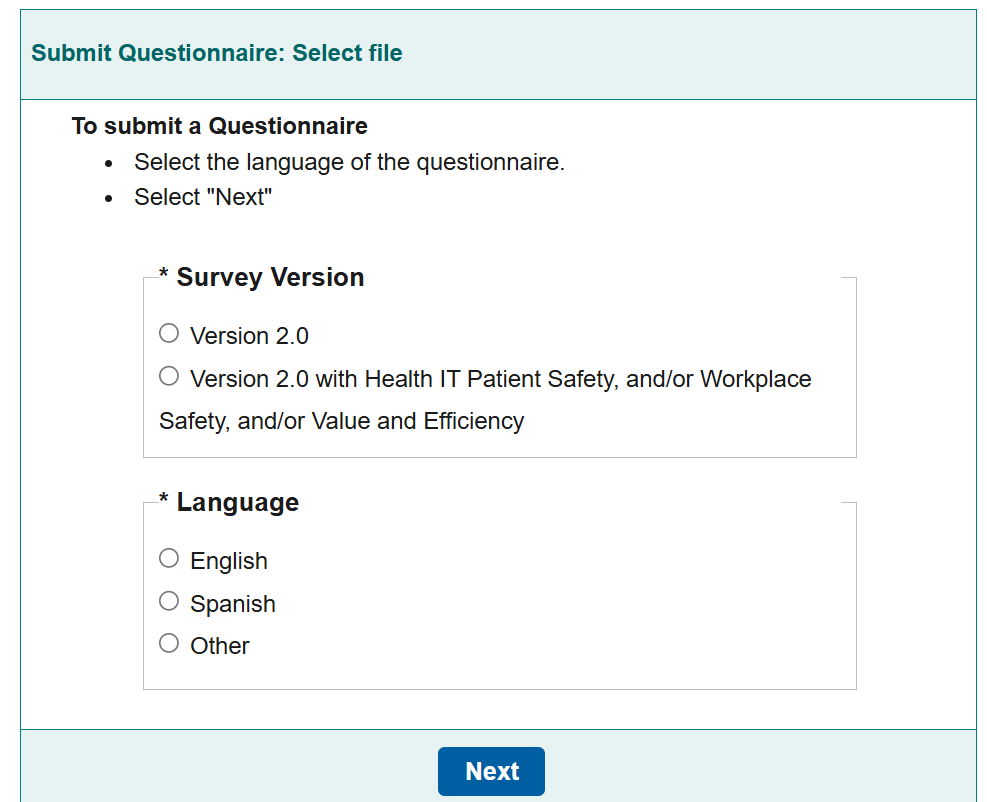Choose the Version 2.0 with Health IT radio button
Image resolution: width=987 pixels, height=802 pixels.
pos(169,377)
